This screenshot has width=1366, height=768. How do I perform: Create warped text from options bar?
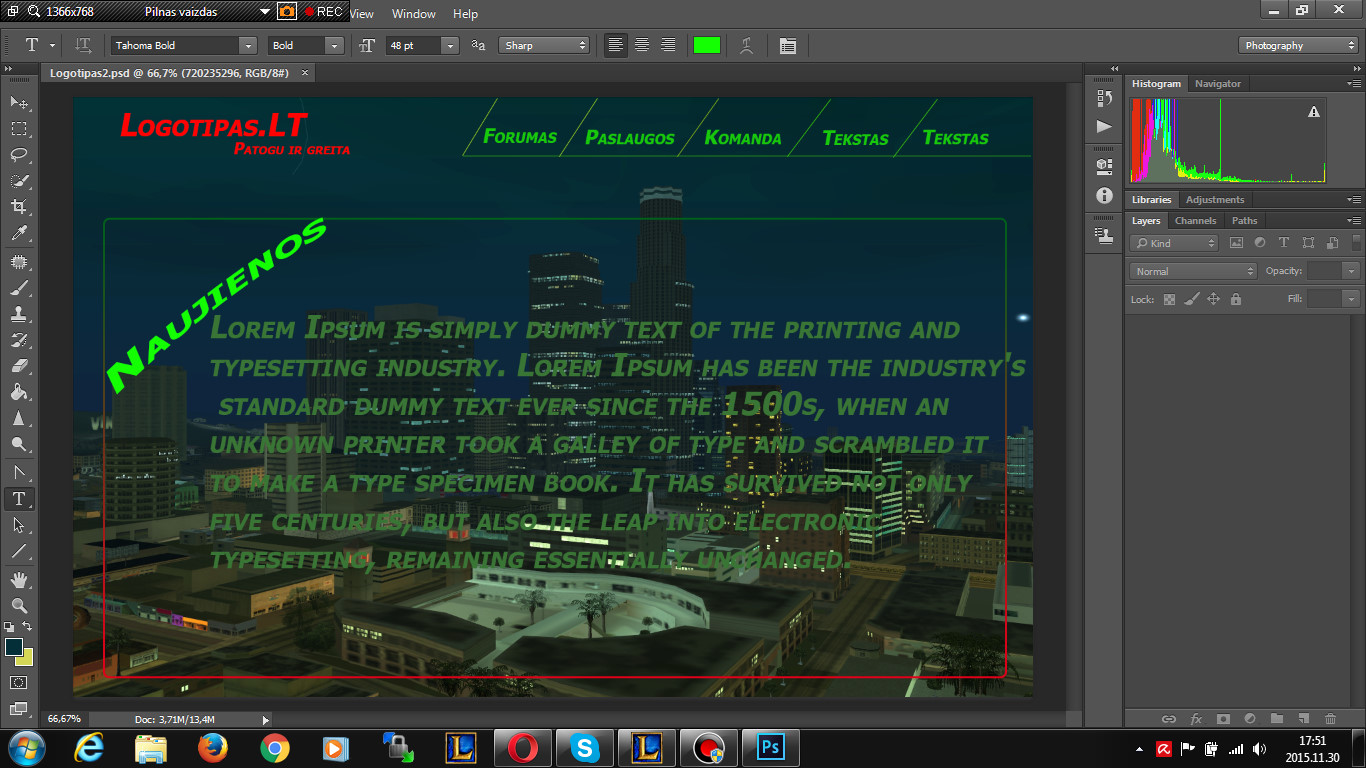[746, 45]
